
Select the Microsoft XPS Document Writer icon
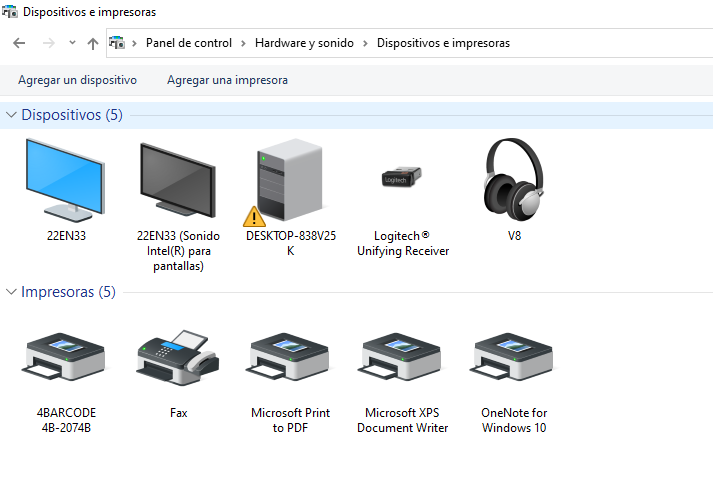coord(400,357)
